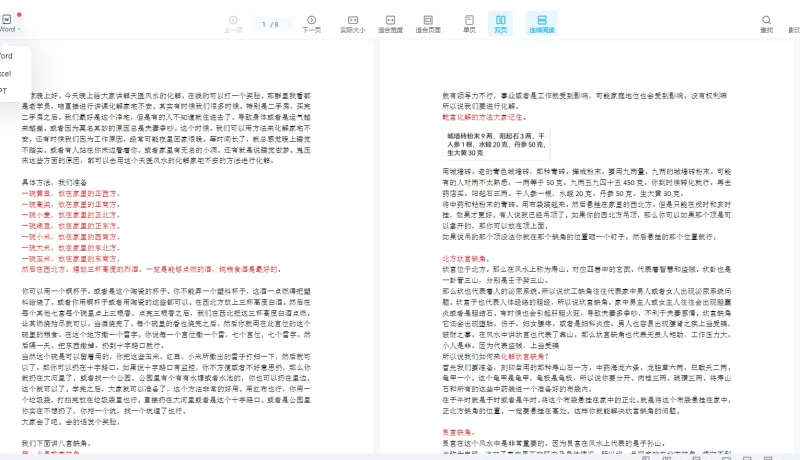The height and width of the screenshot is (460, 800).
Task: Choose Word from the convert menu
Action: [6, 56]
